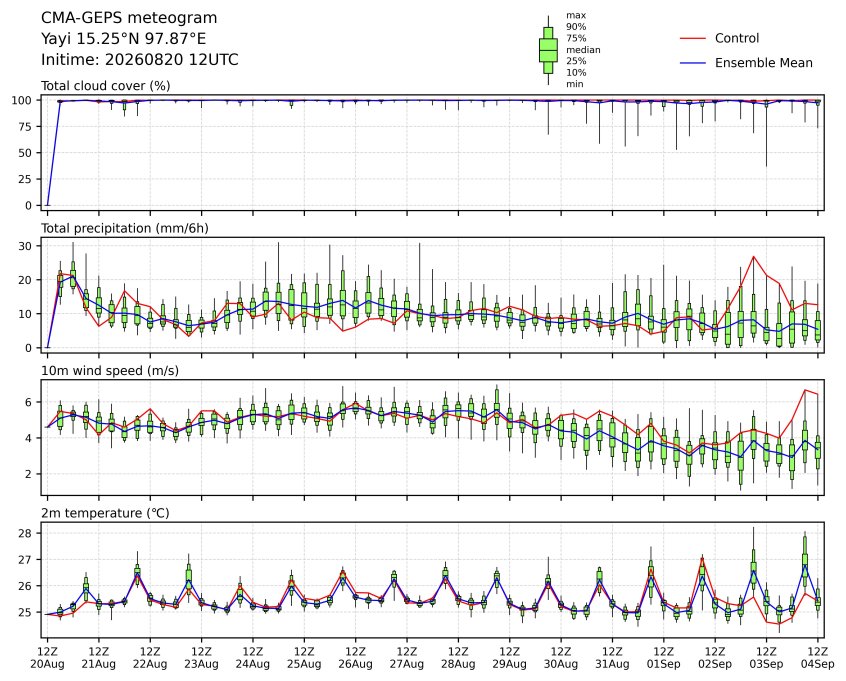Click the 12Z 29Aug time axis label
This screenshot has height=681, width=846.
pyautogui.click(x=509, y=658)
